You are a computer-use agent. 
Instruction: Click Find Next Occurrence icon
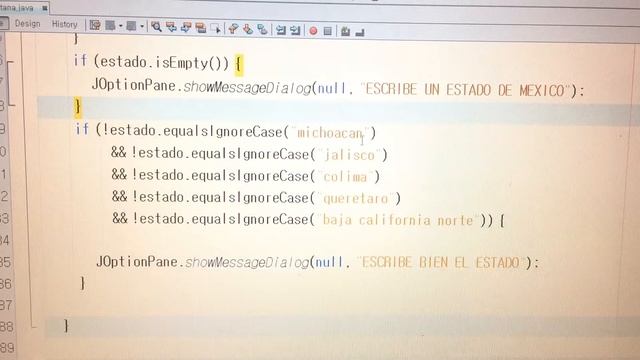tap(186, 28)
